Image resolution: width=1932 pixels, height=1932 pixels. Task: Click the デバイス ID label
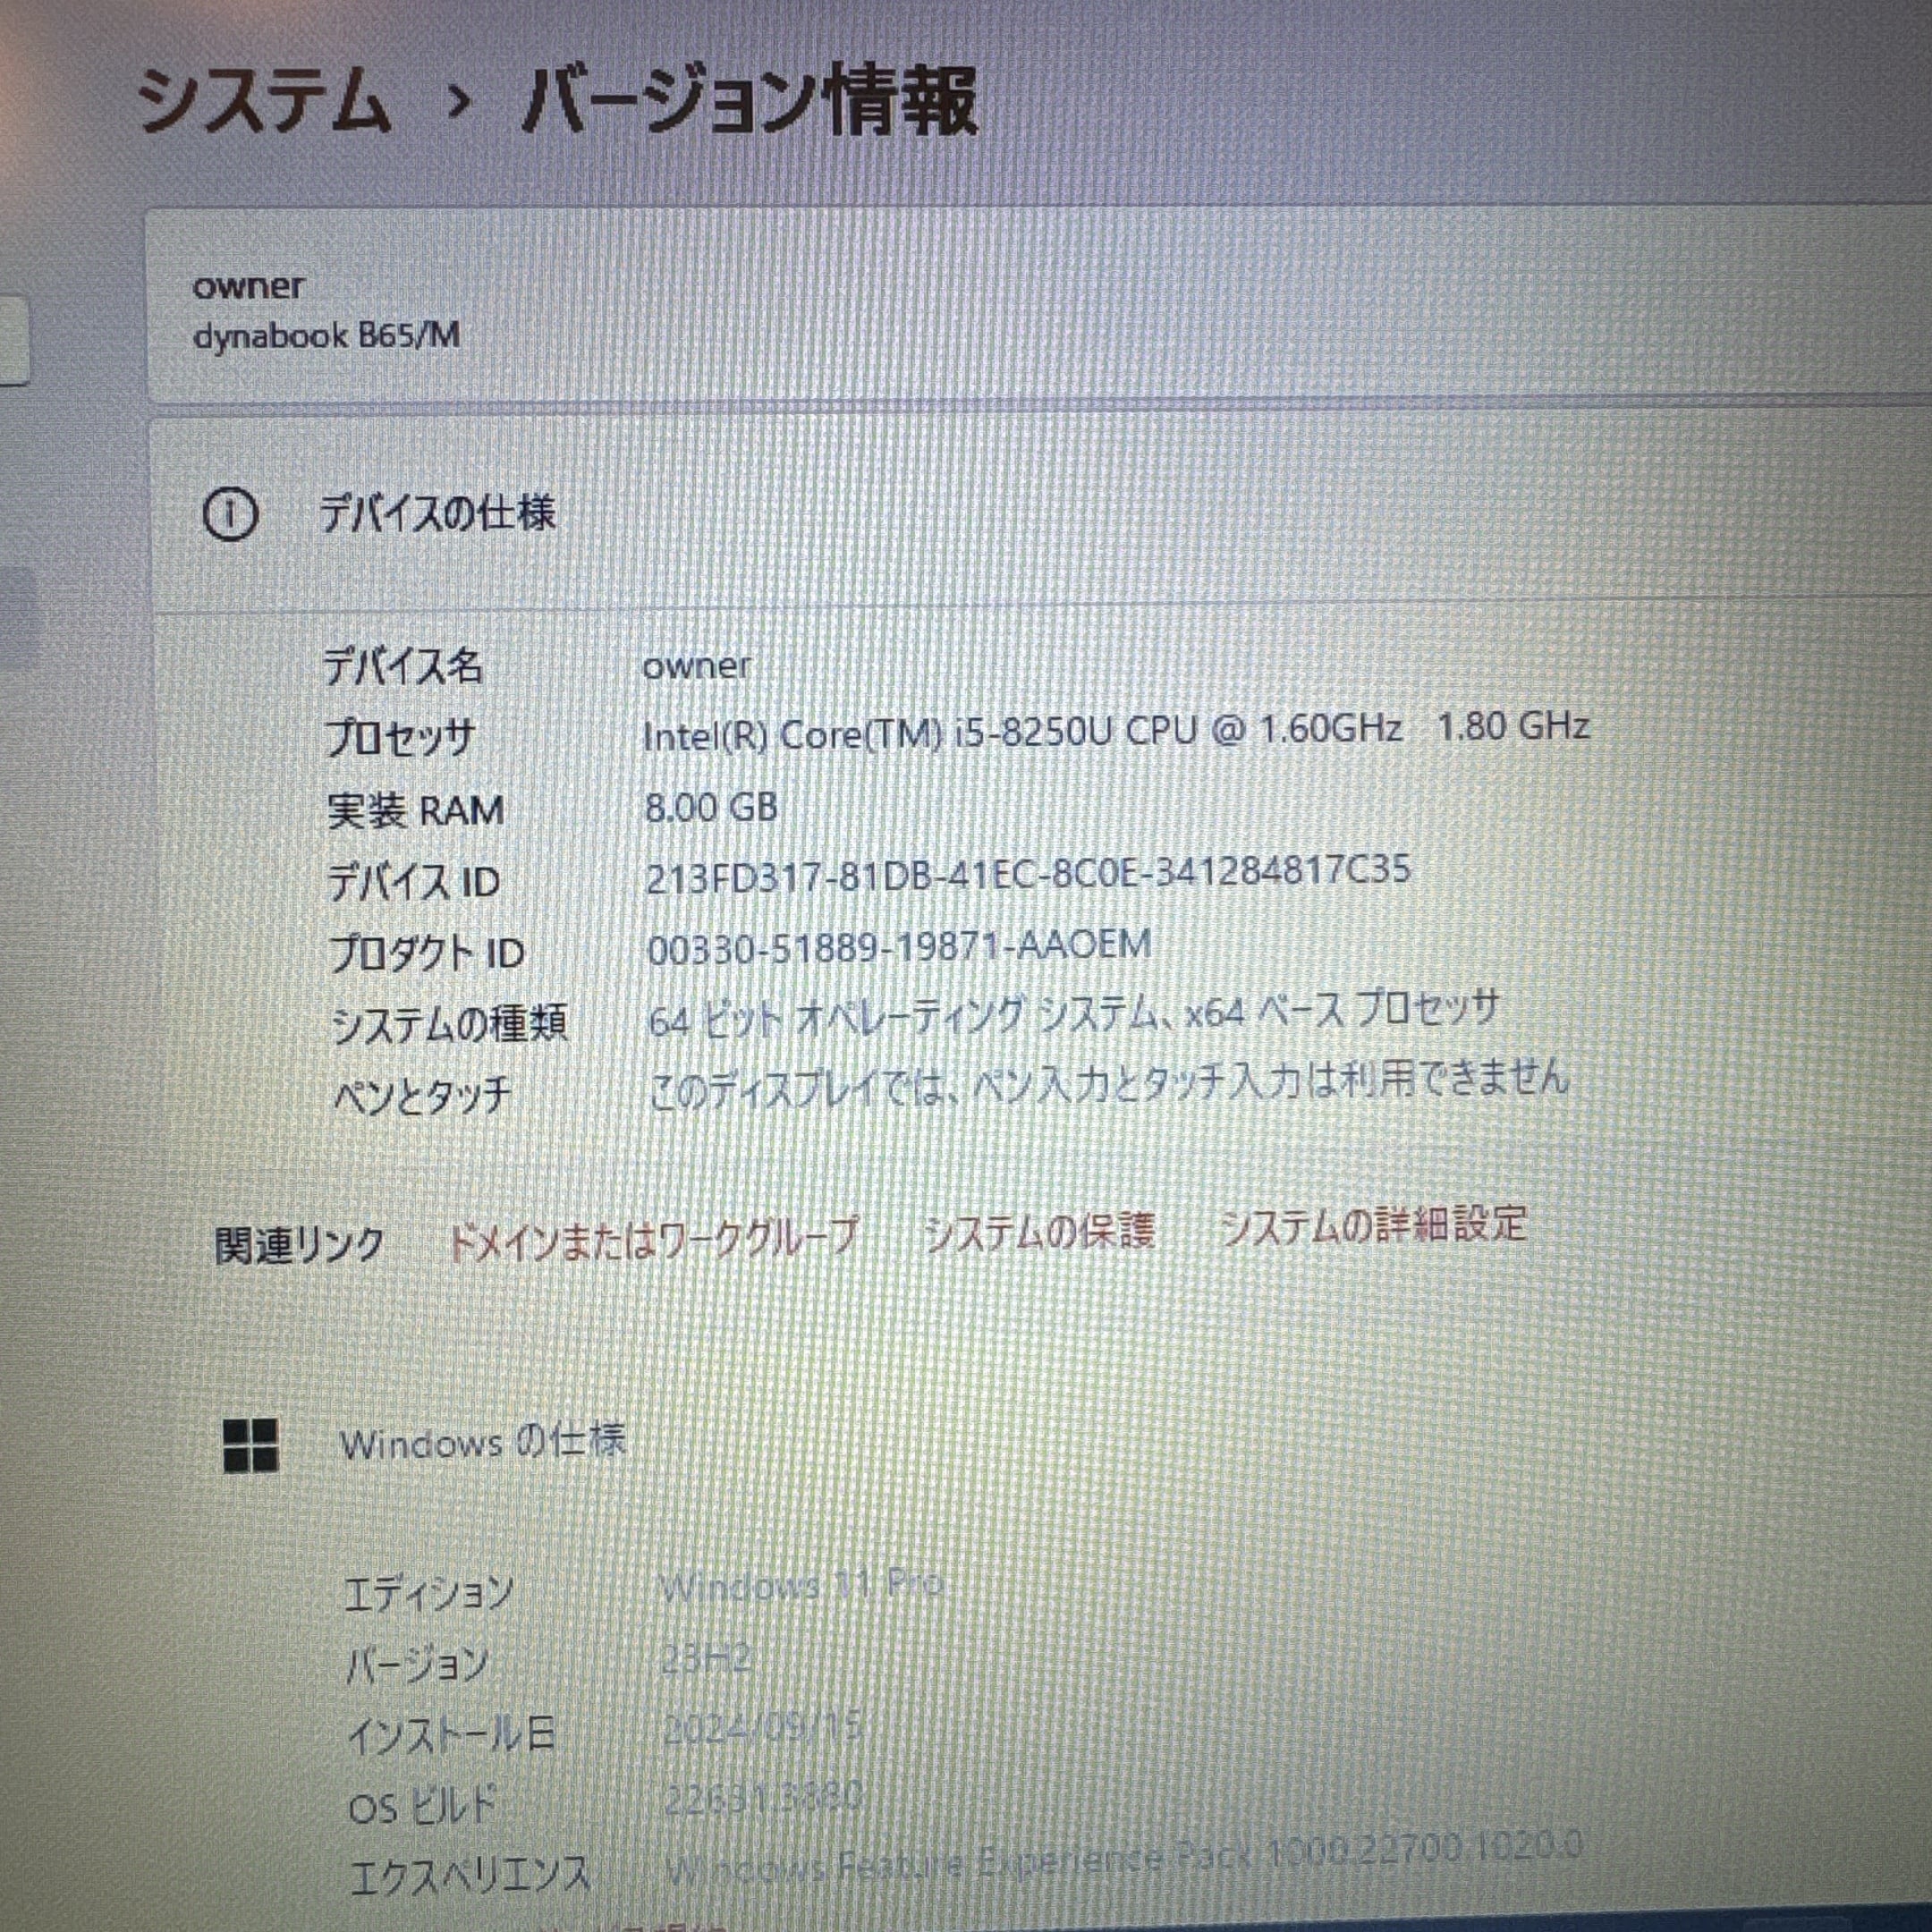pos(414,882)
